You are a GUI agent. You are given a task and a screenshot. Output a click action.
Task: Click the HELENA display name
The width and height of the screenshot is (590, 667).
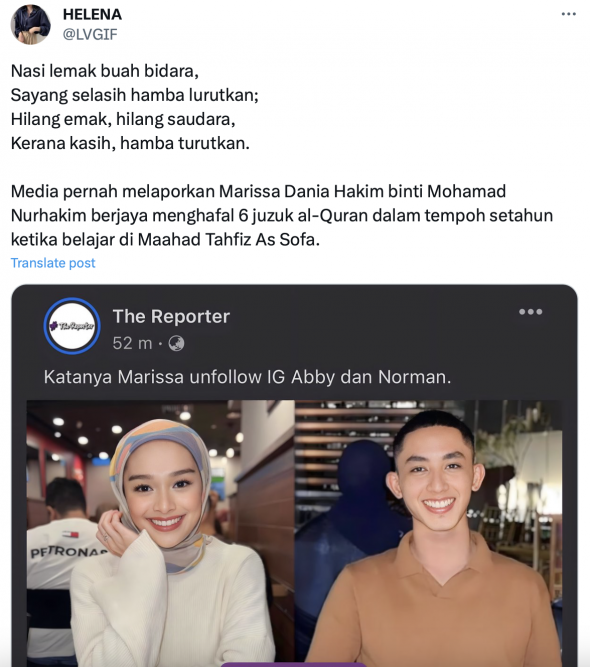tap(92, 14)
